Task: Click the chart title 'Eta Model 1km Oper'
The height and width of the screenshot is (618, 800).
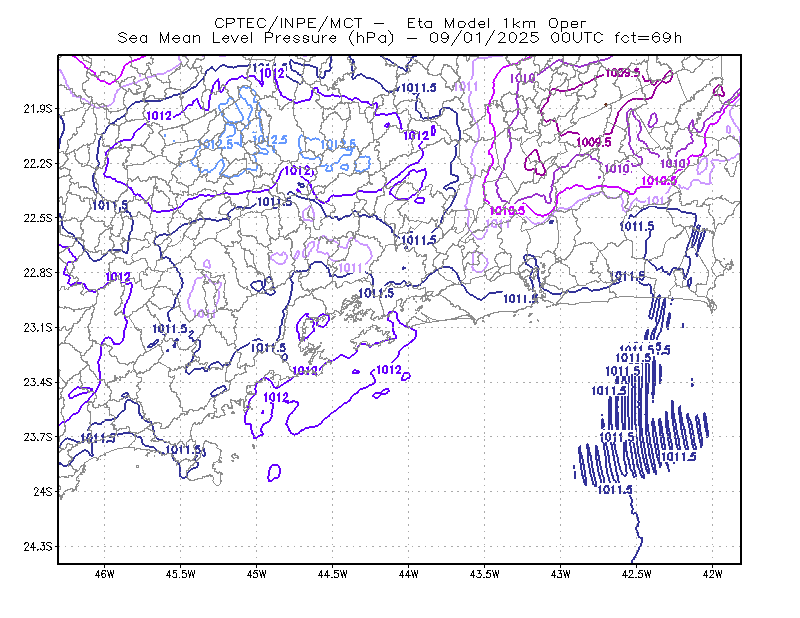Action: click(x=496, y=23)
